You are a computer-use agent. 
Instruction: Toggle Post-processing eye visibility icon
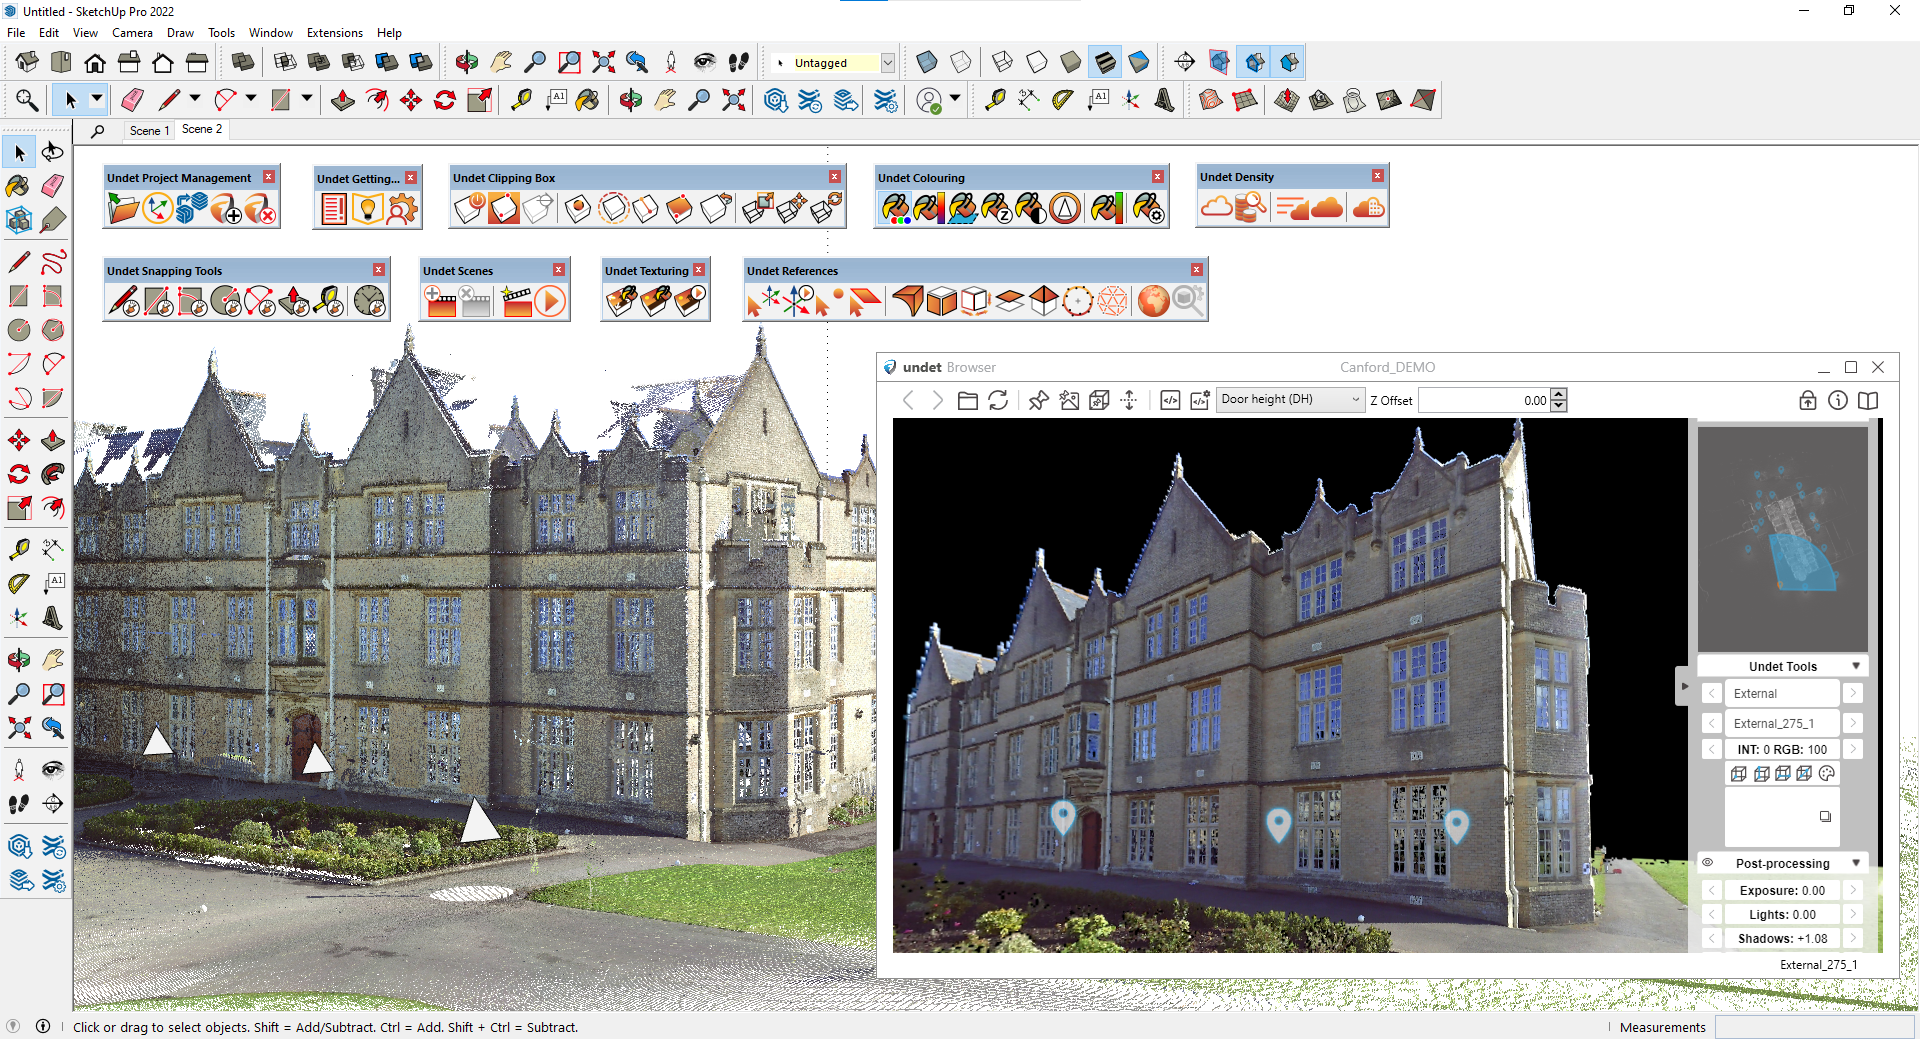click(x=1708, y=863)
